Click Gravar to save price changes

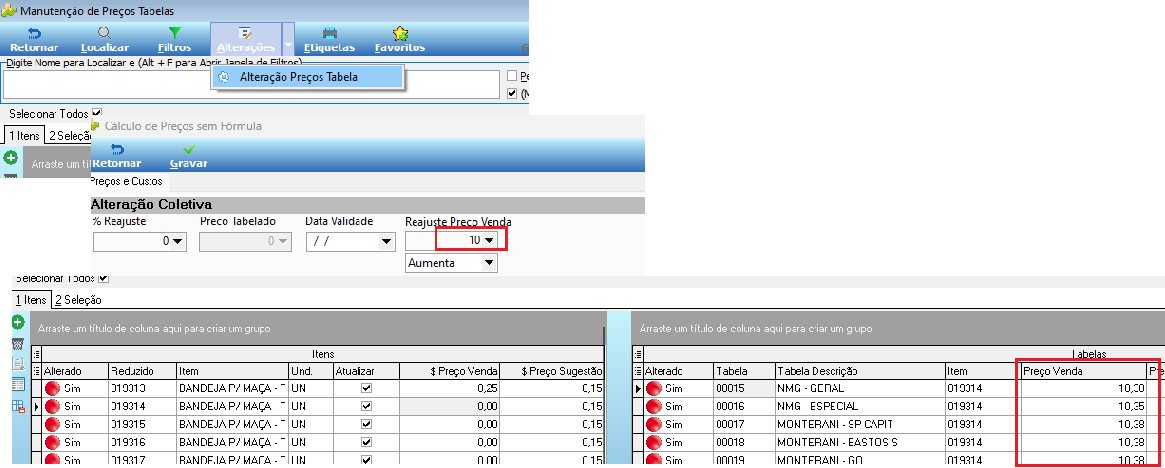[x=189, y=156]
